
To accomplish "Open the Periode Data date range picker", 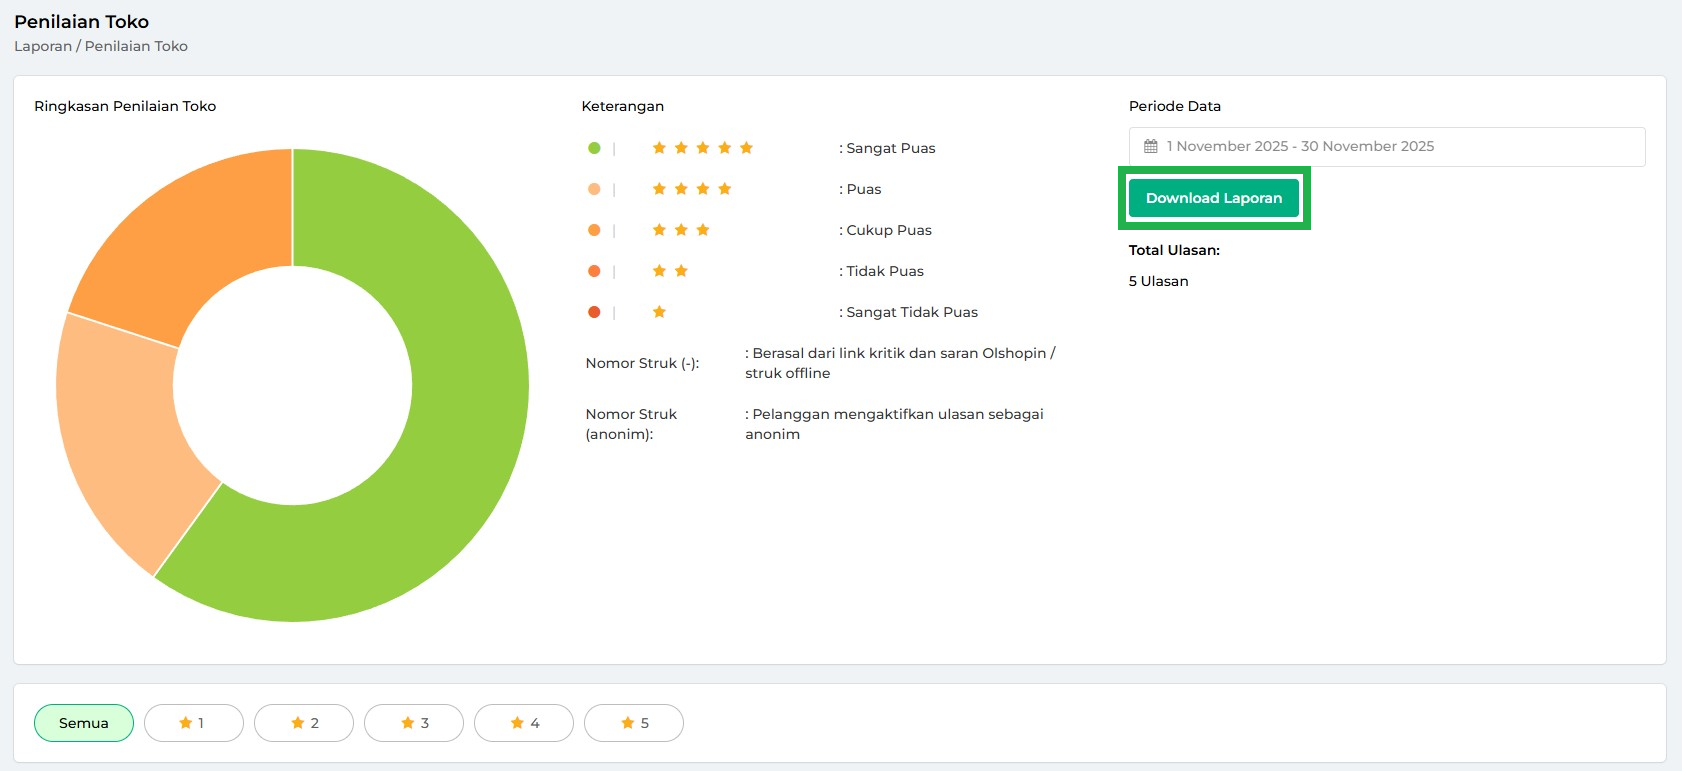I will pos(1386,147).
